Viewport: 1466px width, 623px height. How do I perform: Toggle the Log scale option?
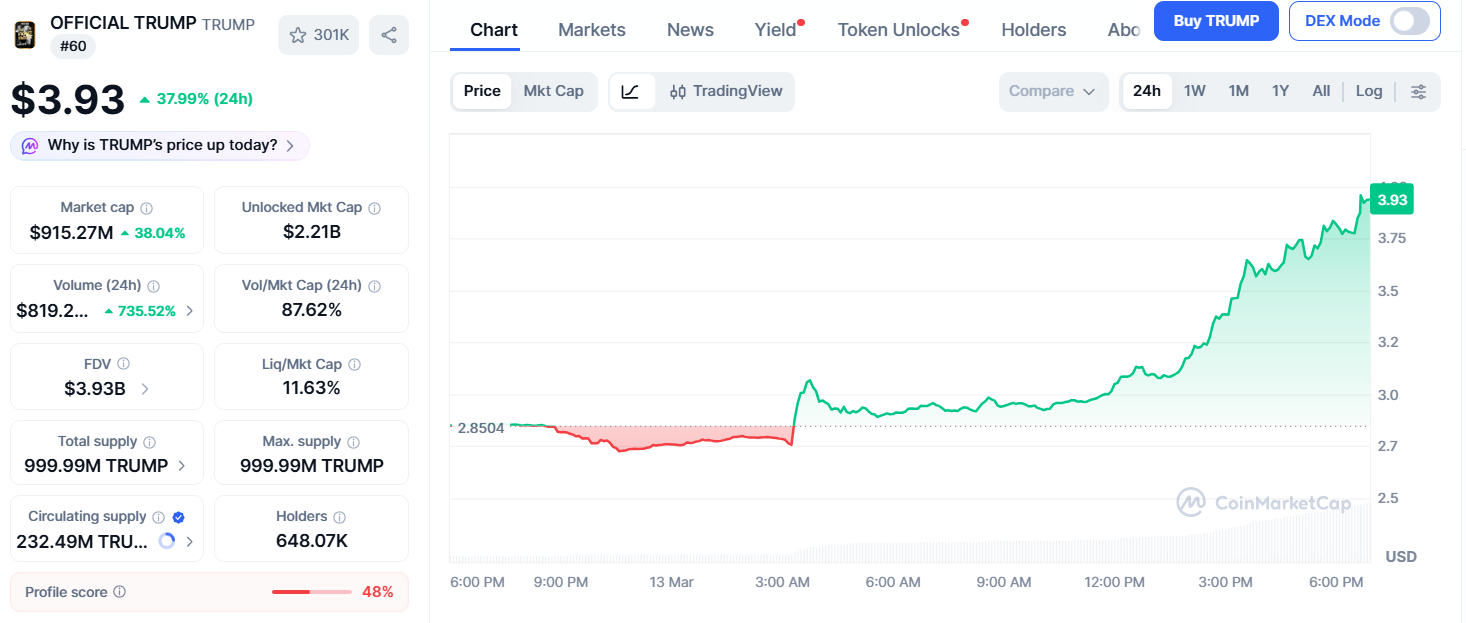(x=1369, y=91)
